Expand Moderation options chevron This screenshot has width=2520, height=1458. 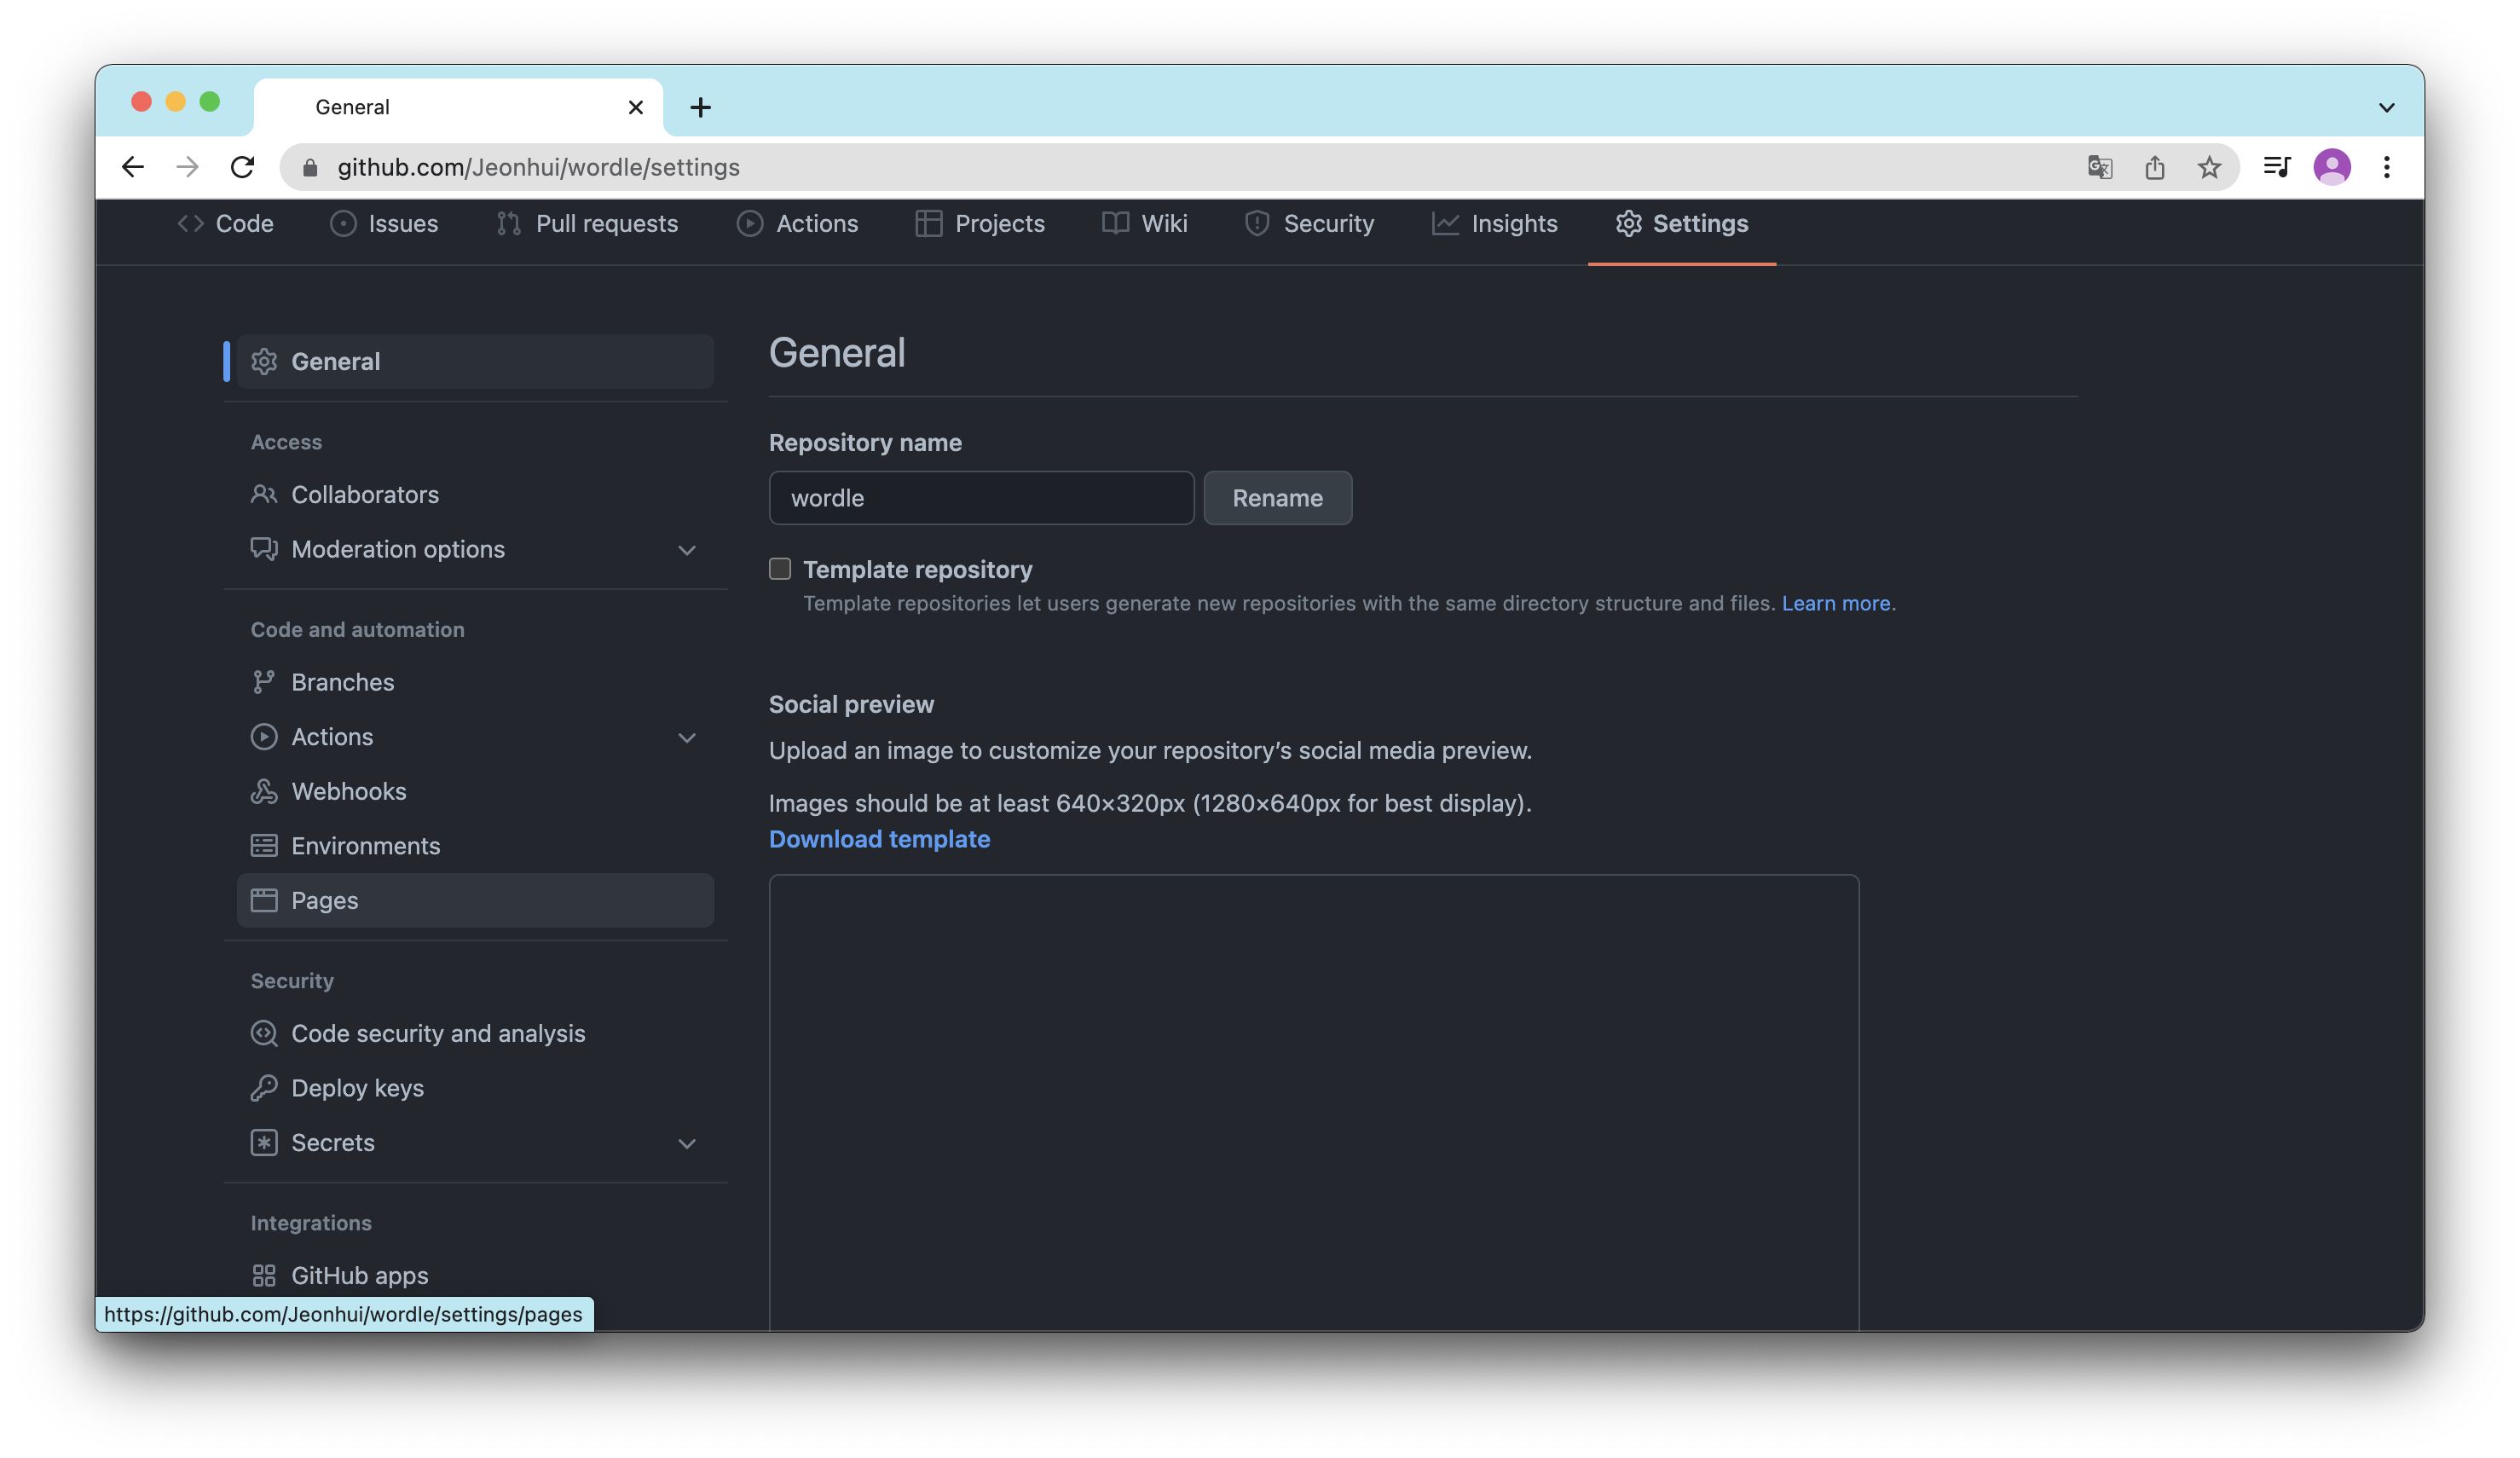coord(687,550)
